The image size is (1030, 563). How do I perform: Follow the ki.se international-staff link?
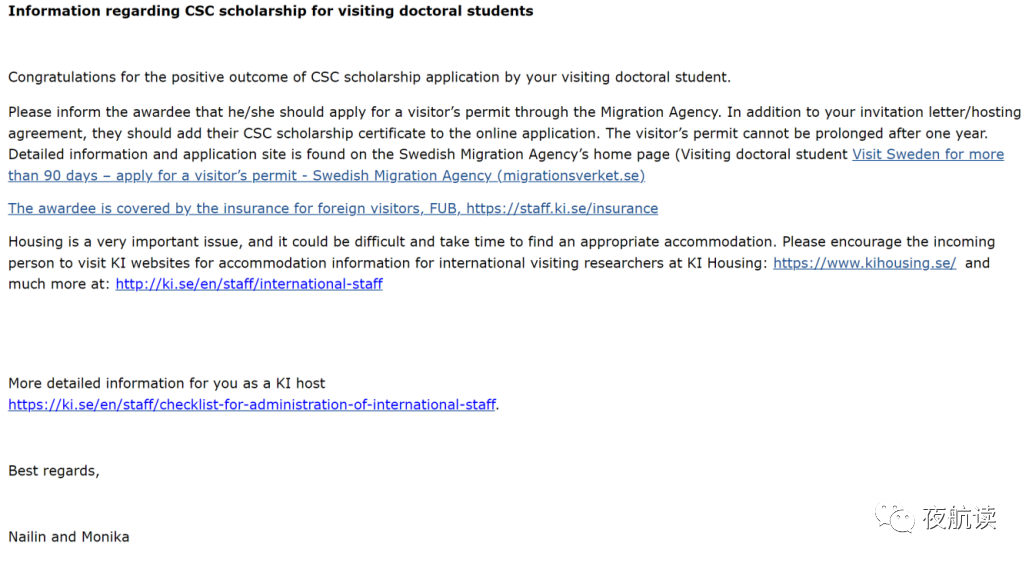click(249, 284)
